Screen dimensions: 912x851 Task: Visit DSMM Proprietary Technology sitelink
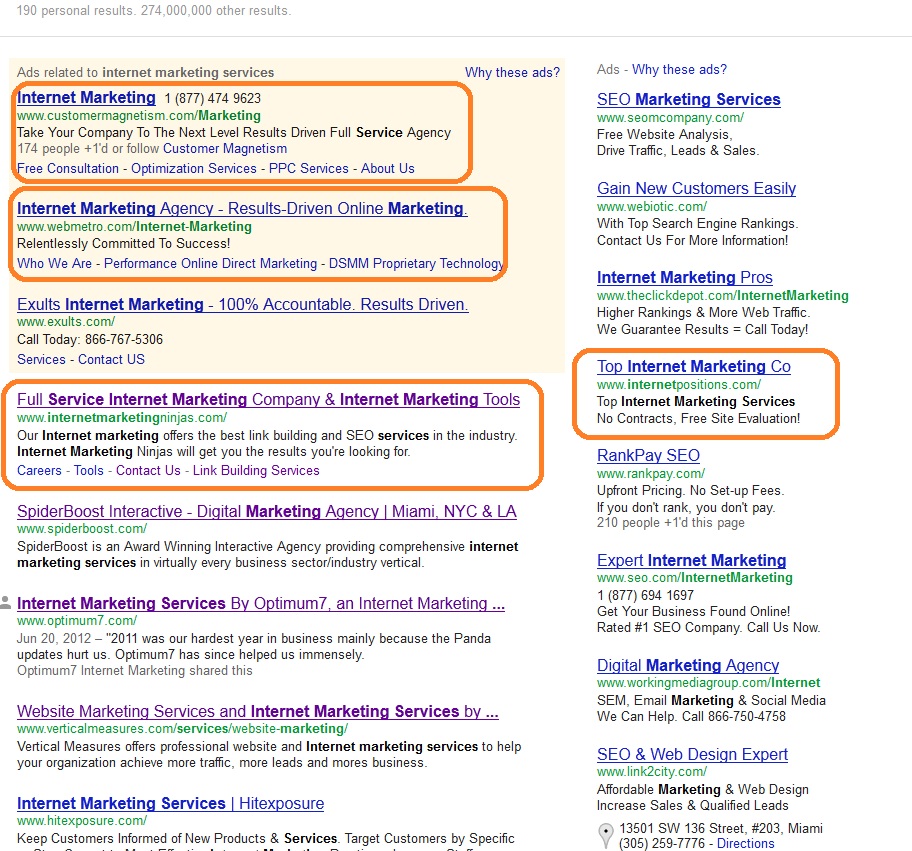pyautogui.click(x=416, y=264)
